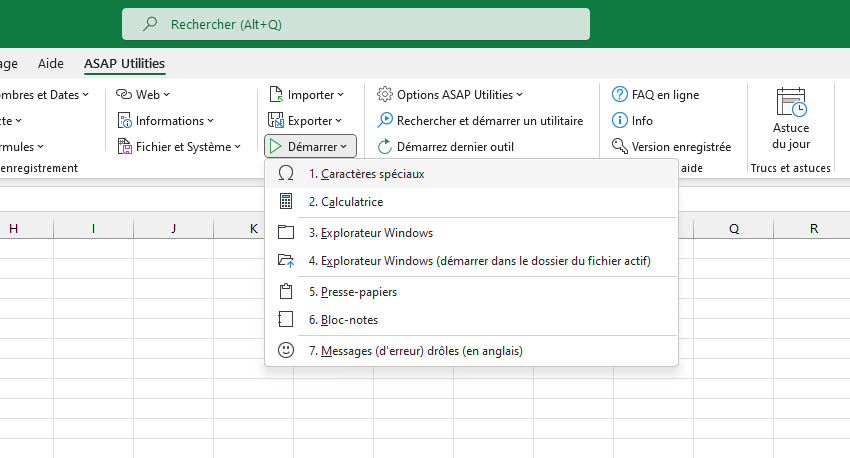850x458 pixels.
Task: Click Démarrez dernier outil label
Action: 455,146
